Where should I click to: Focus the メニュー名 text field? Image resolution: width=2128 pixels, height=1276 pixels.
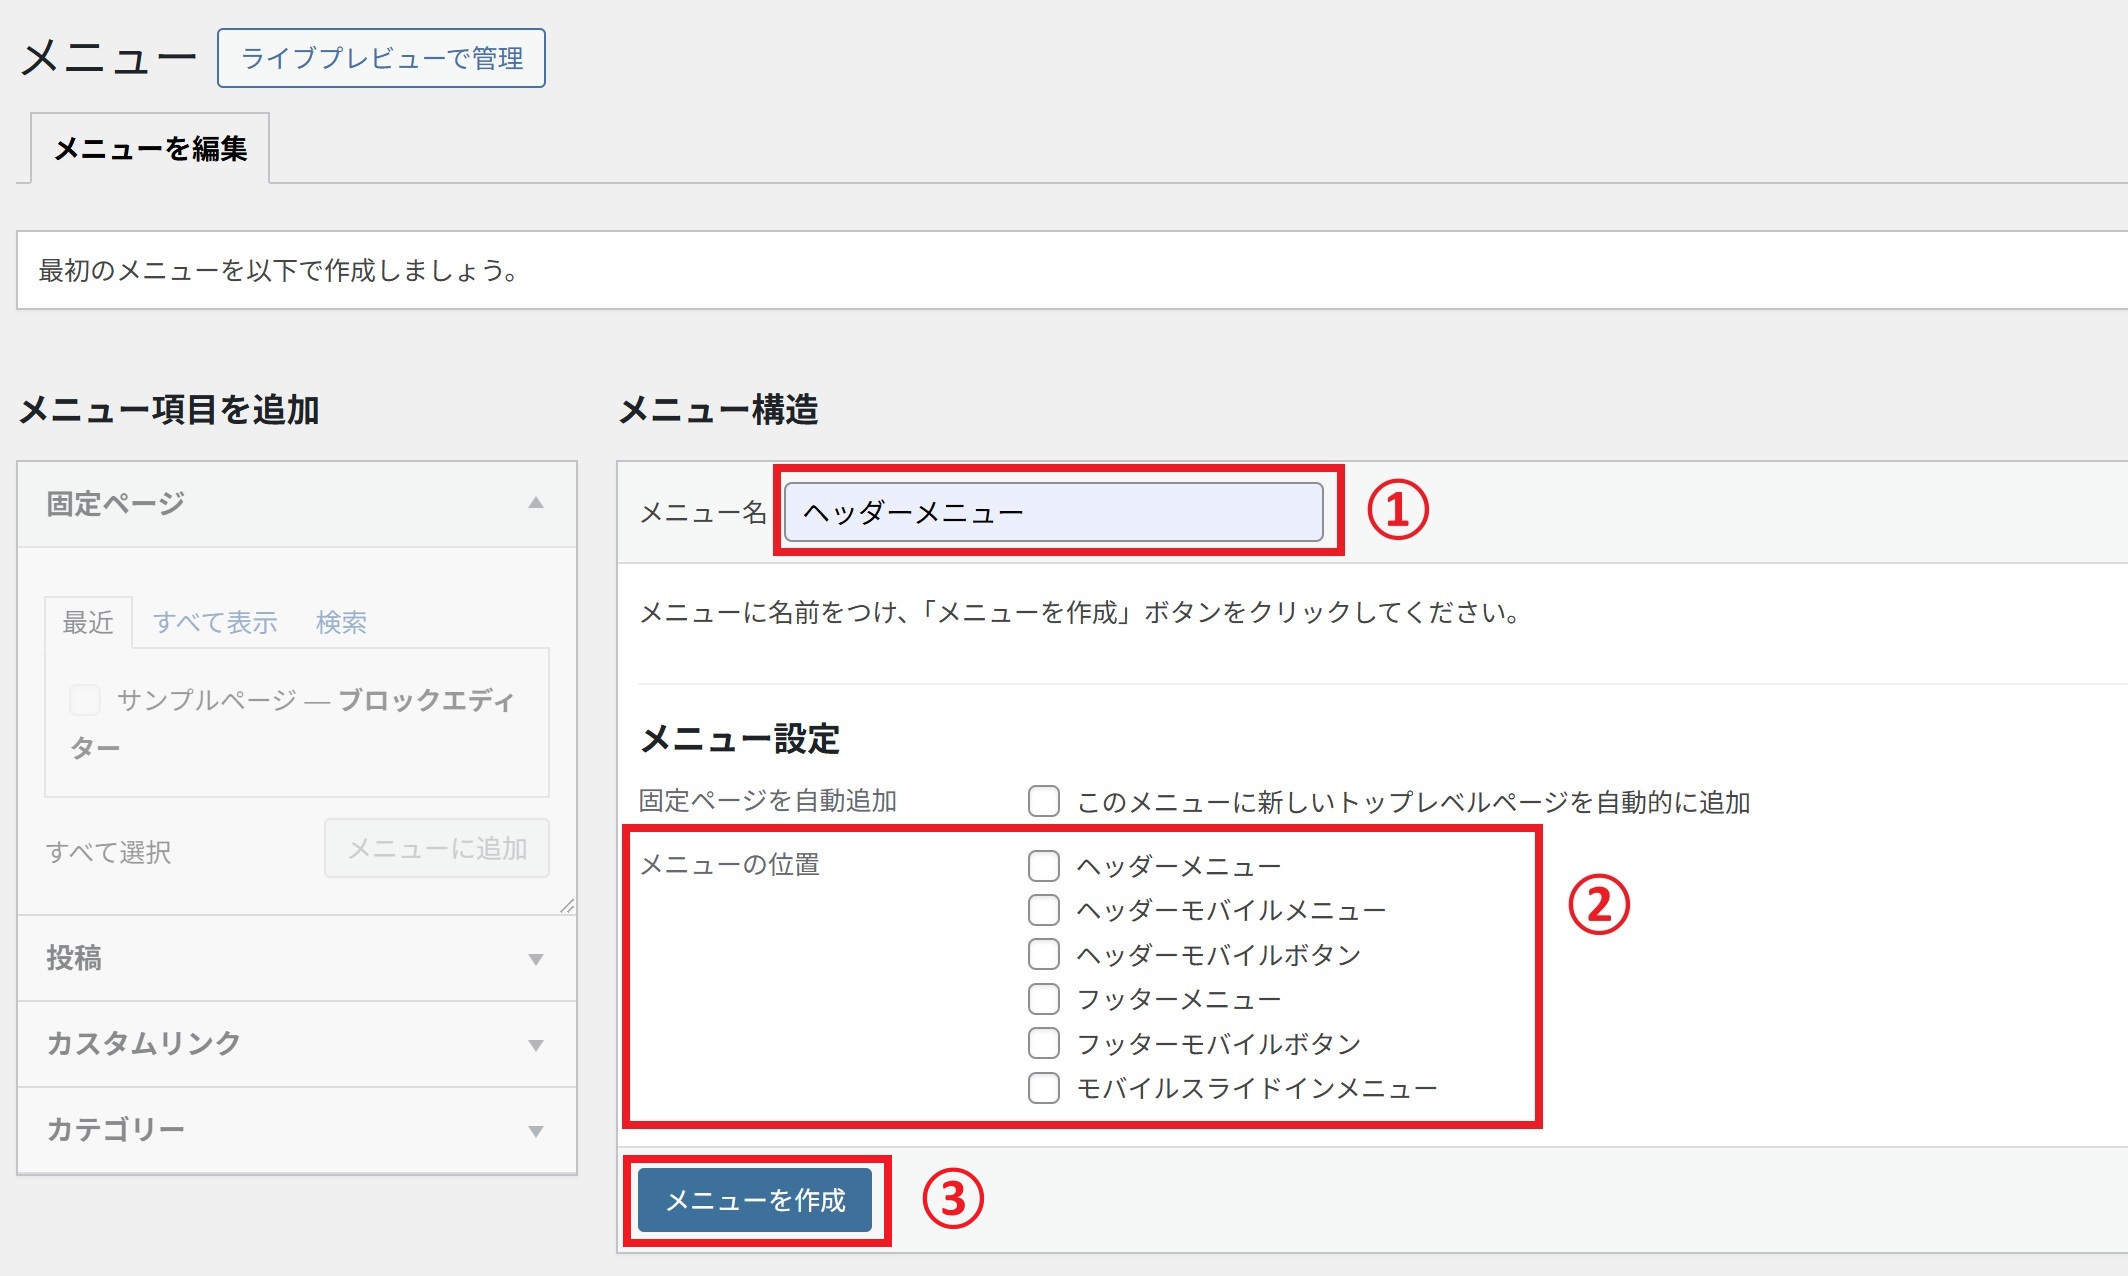(1053, 512)
